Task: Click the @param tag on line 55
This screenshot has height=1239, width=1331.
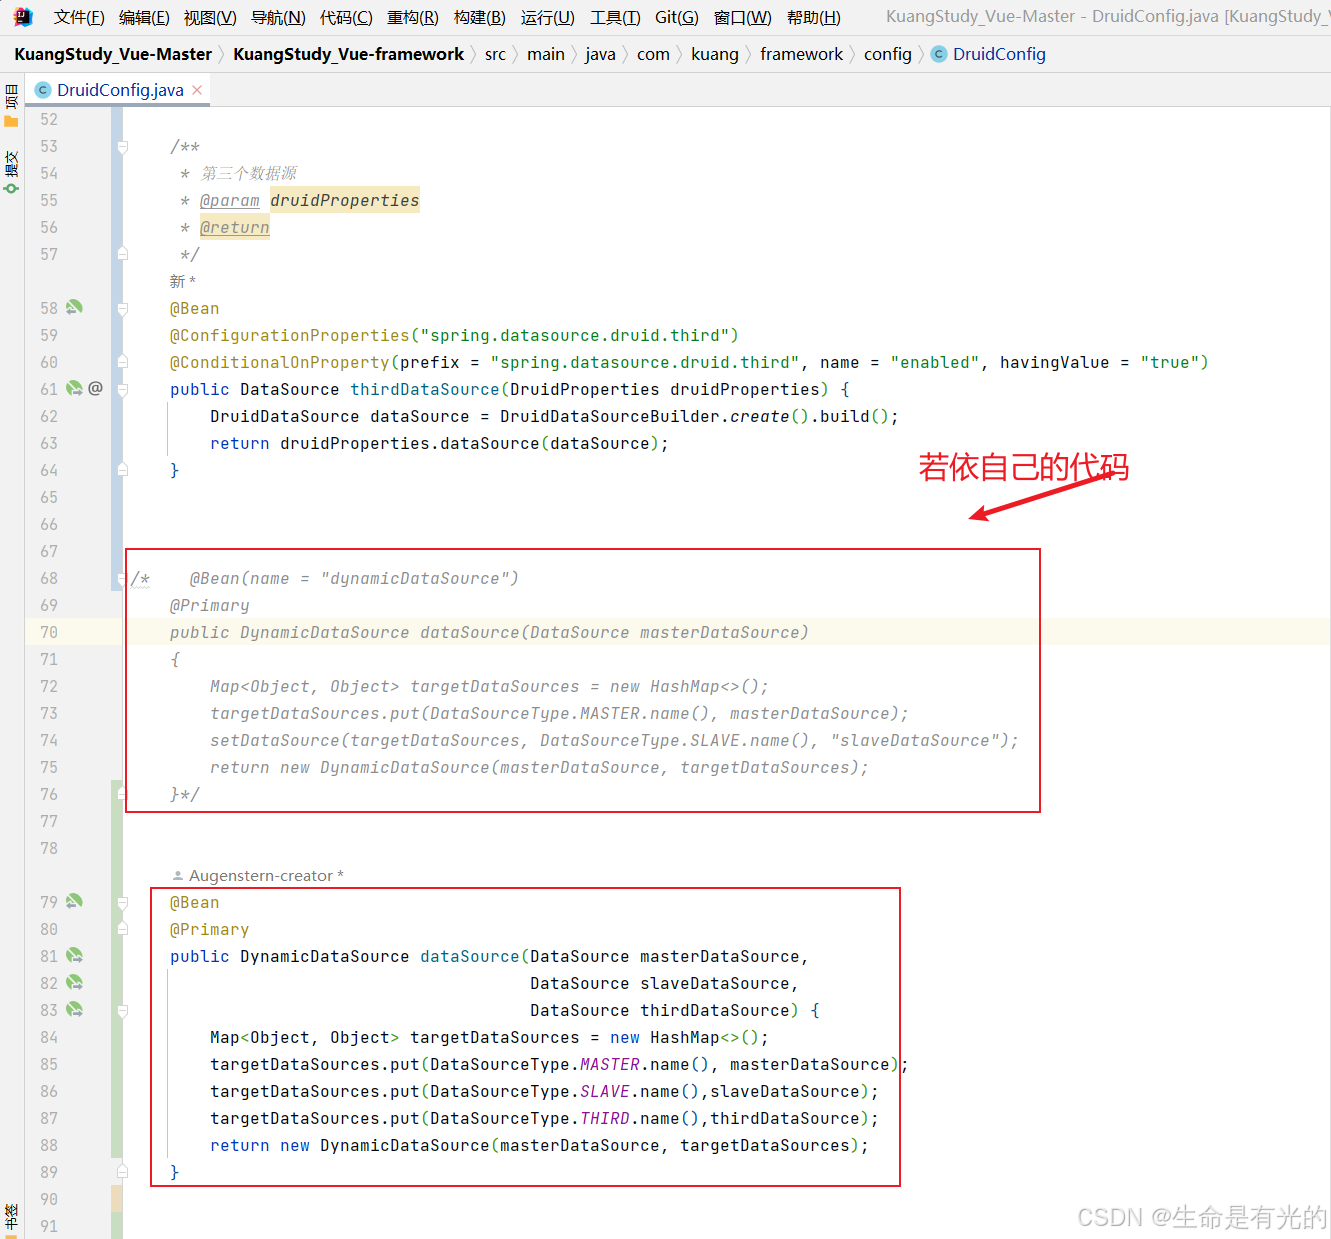Action: click(x=230, y=200)
